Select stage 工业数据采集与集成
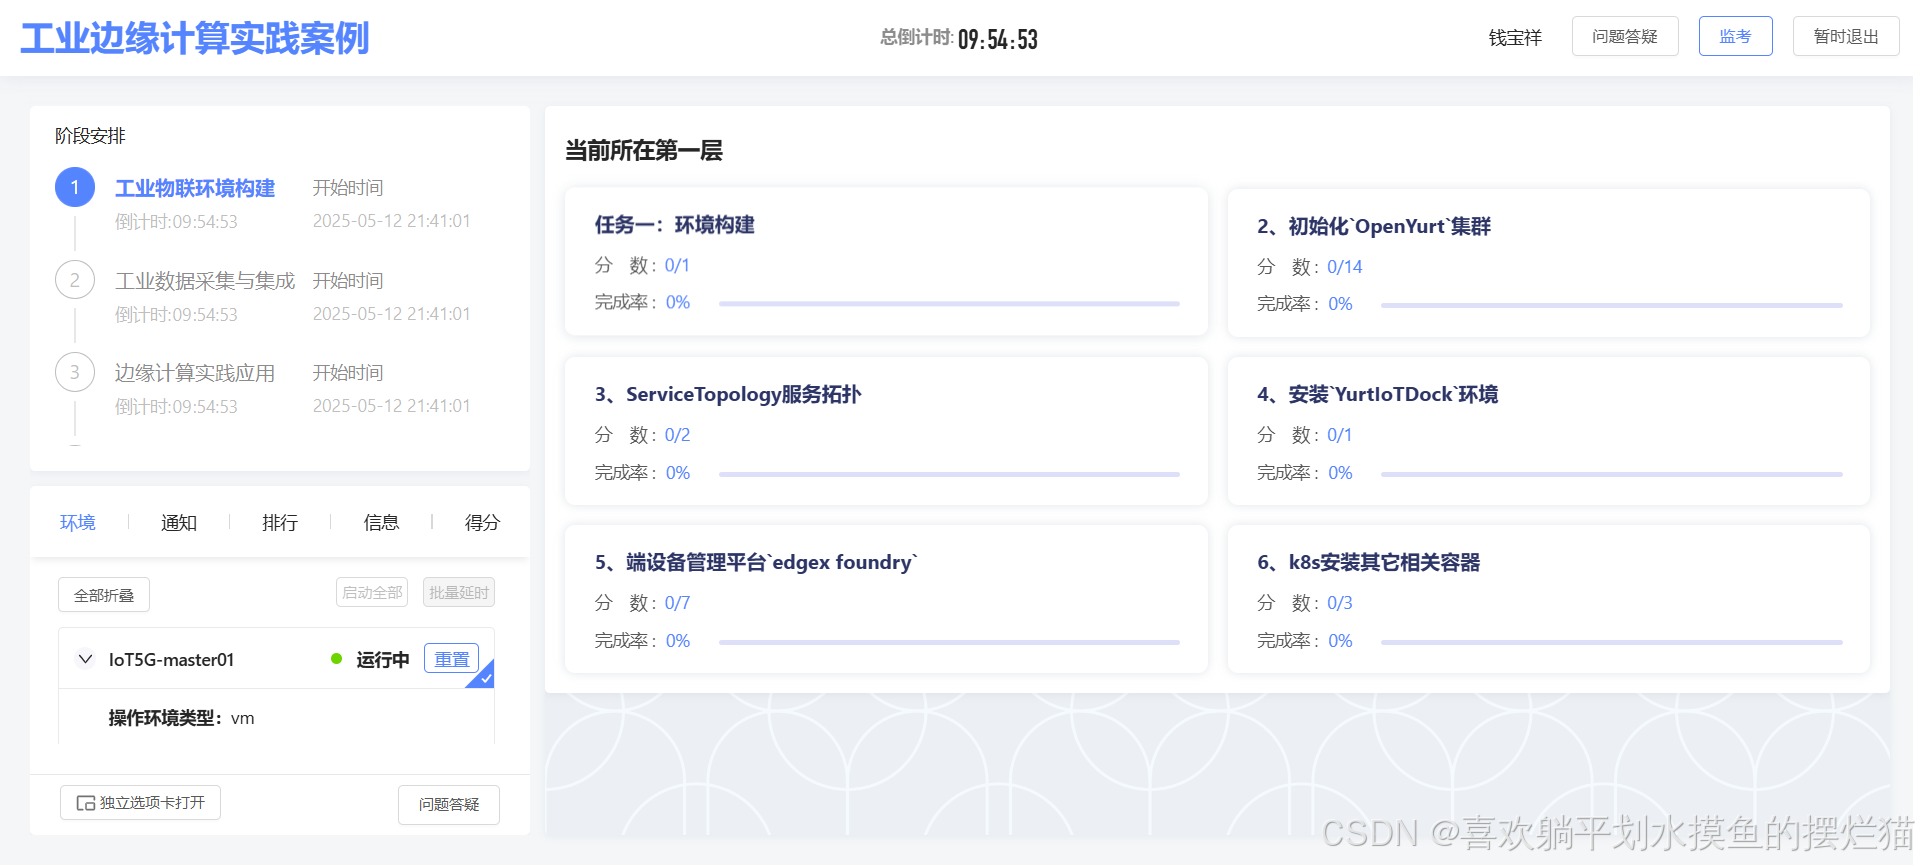Screen dimensions: 1919x865 [205, 281]
